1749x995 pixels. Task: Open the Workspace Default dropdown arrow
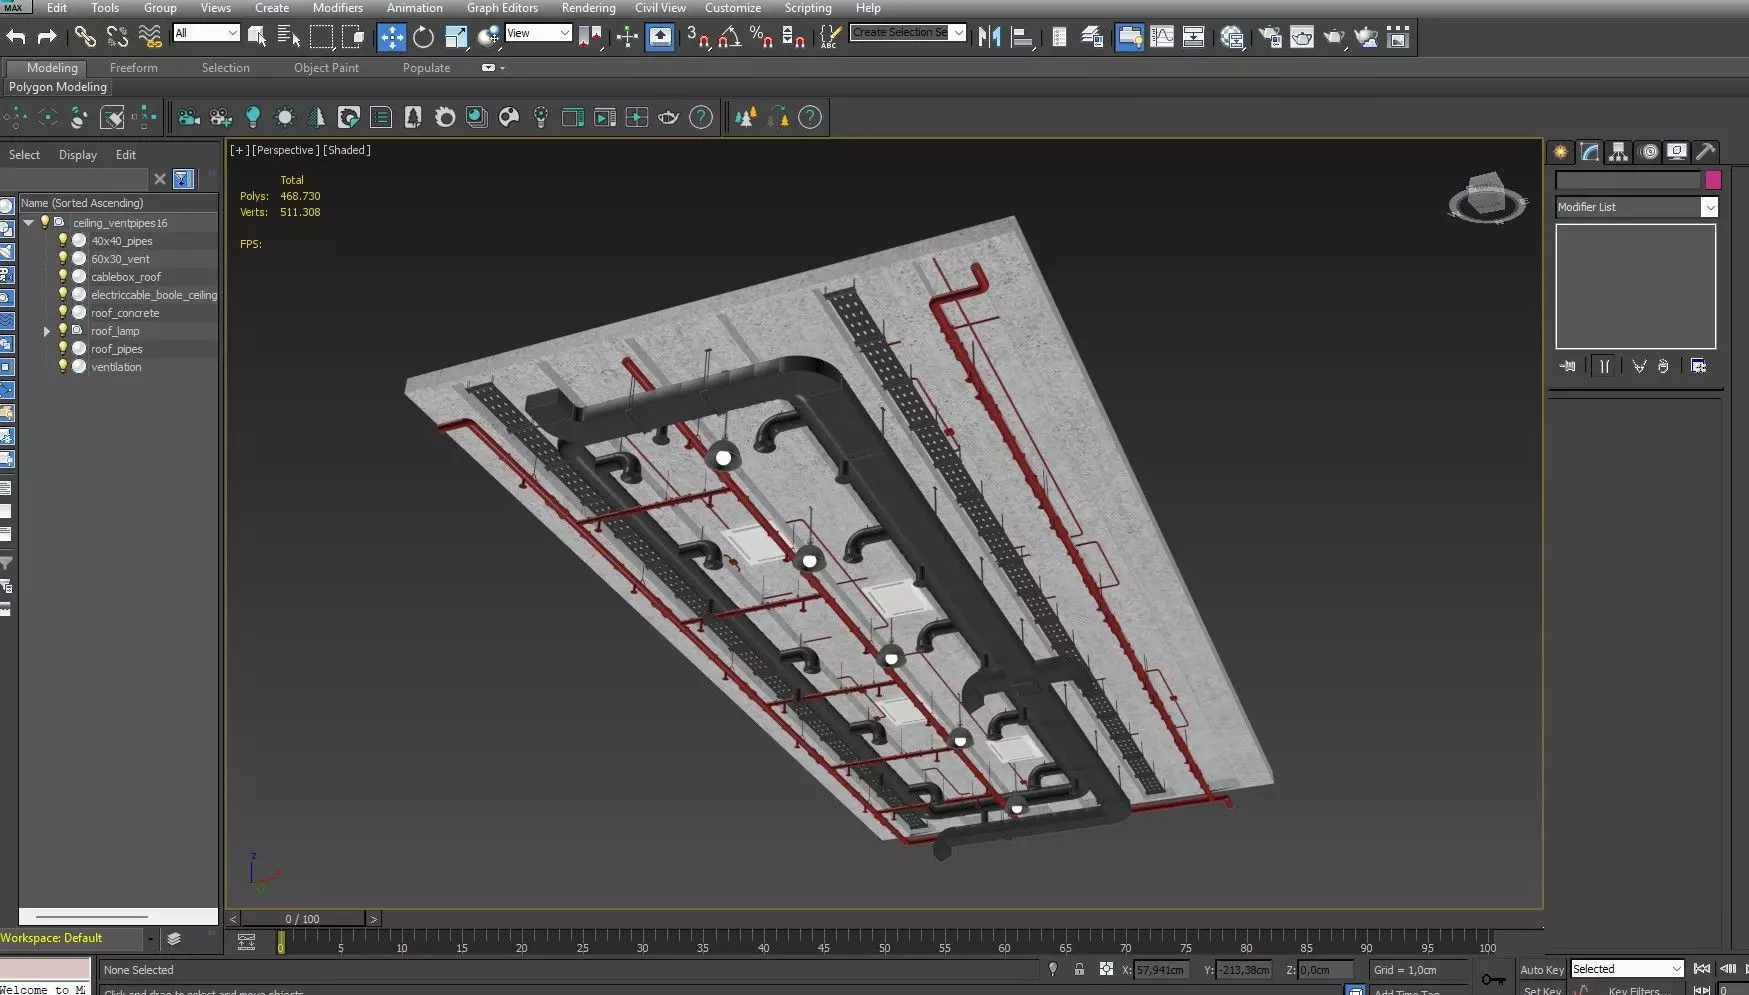150,939
